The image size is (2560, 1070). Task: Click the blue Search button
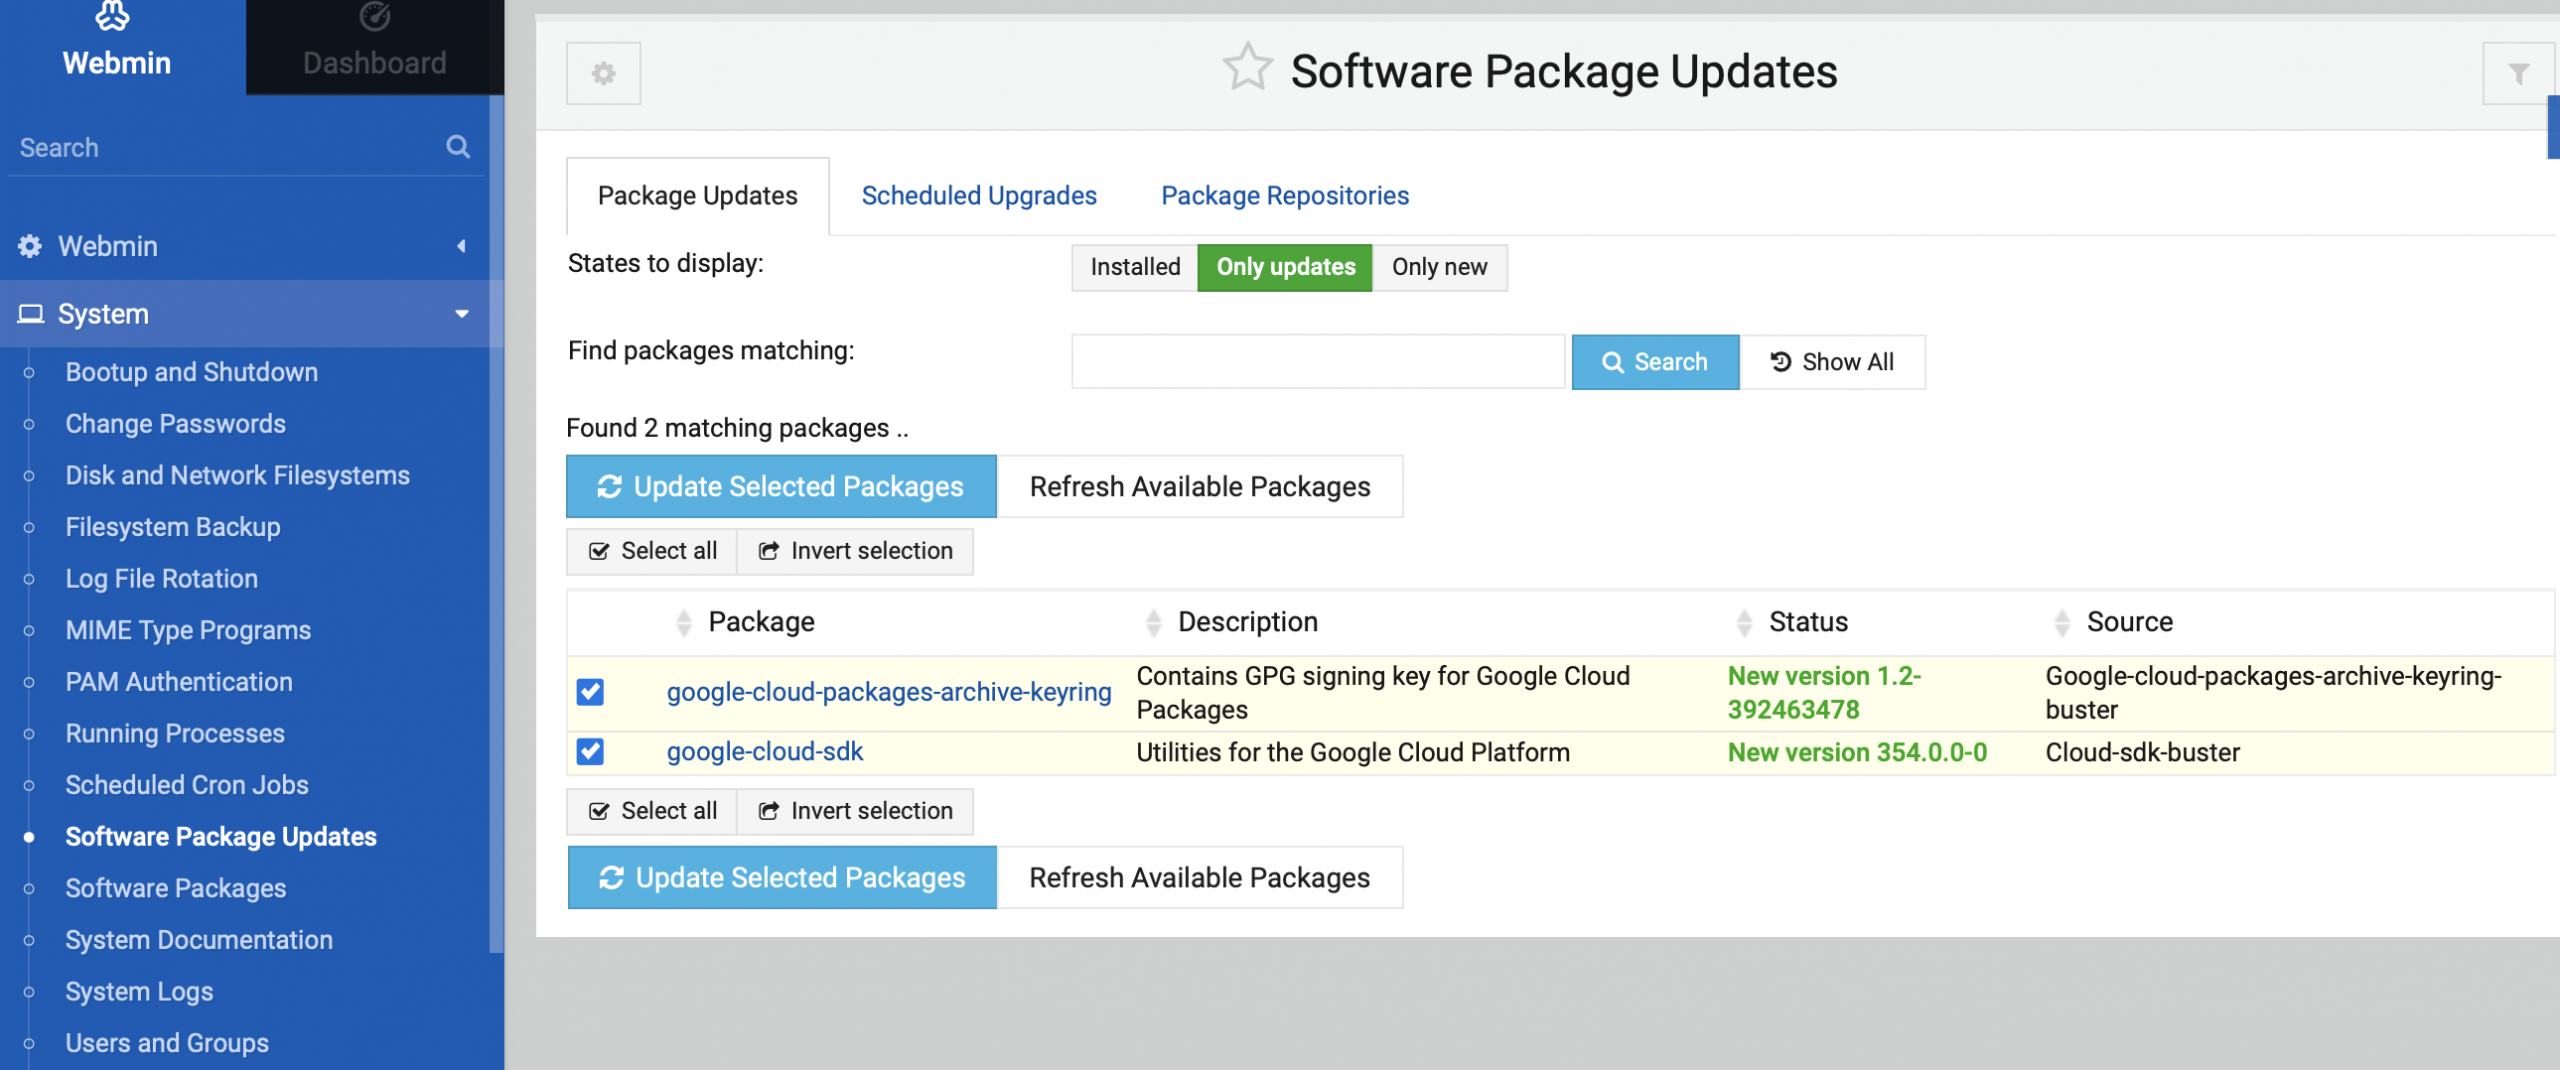click(1655, 362)
